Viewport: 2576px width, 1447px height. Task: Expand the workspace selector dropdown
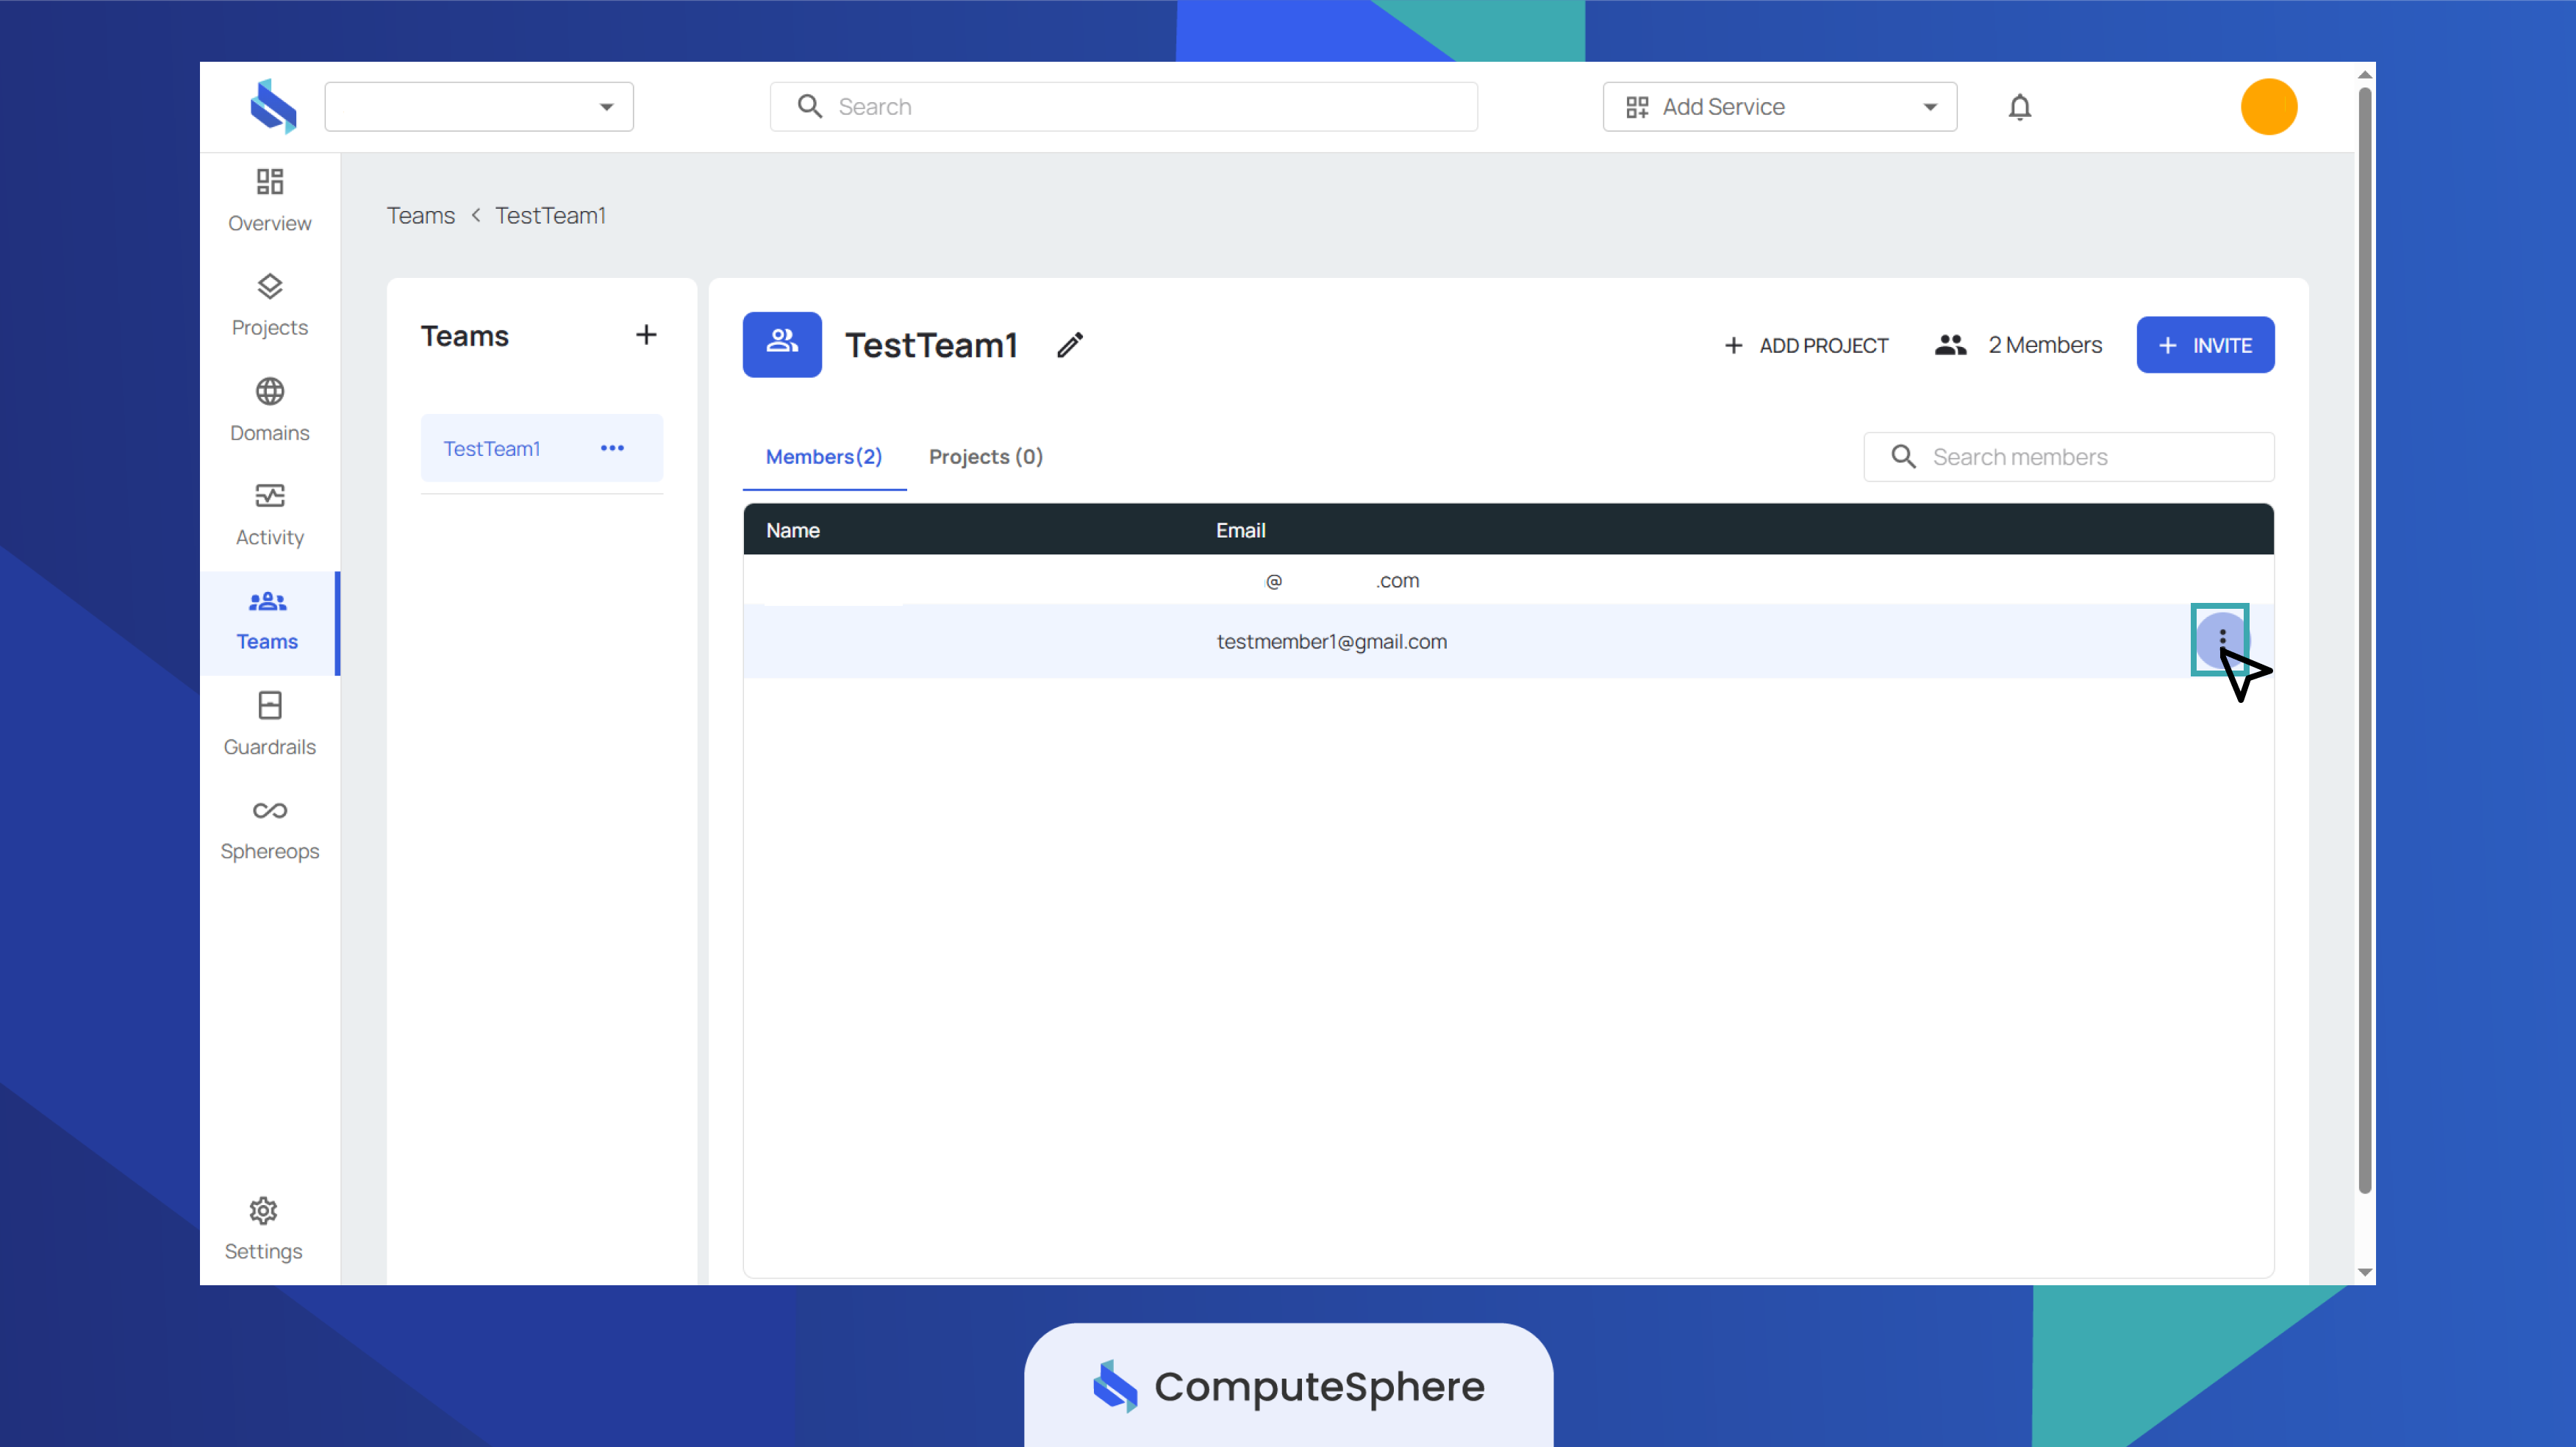point(479,107)
